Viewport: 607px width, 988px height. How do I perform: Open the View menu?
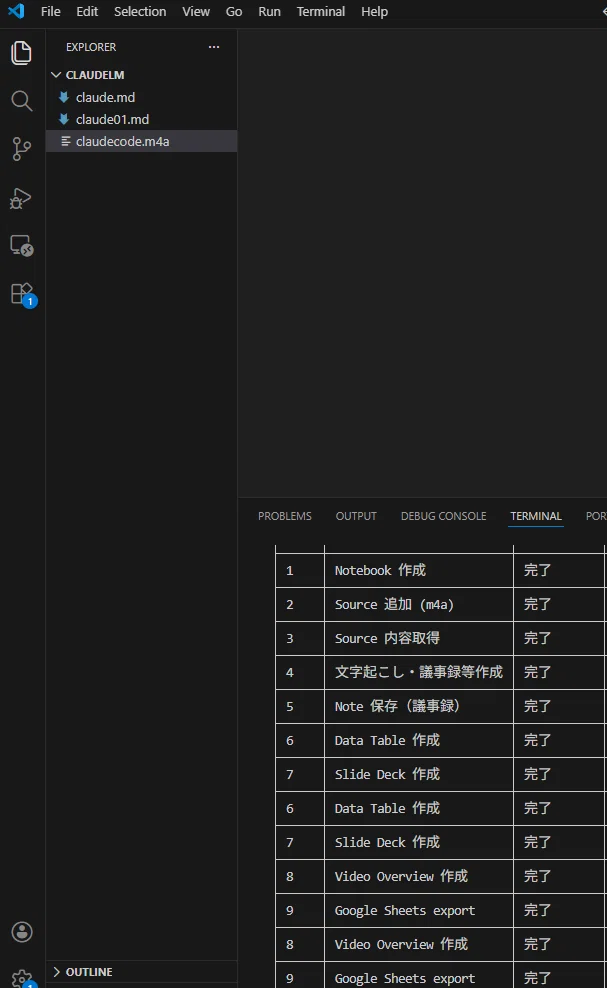coord(196,11)
